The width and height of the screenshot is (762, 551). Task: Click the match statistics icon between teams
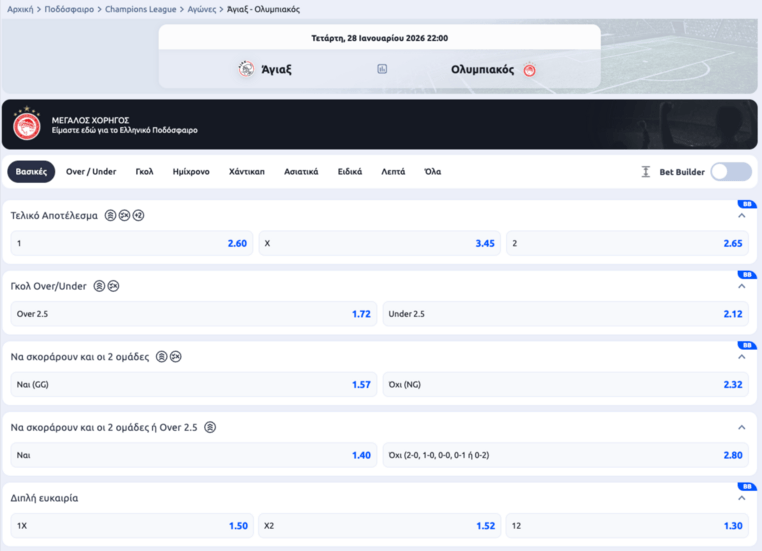(382, 69)
